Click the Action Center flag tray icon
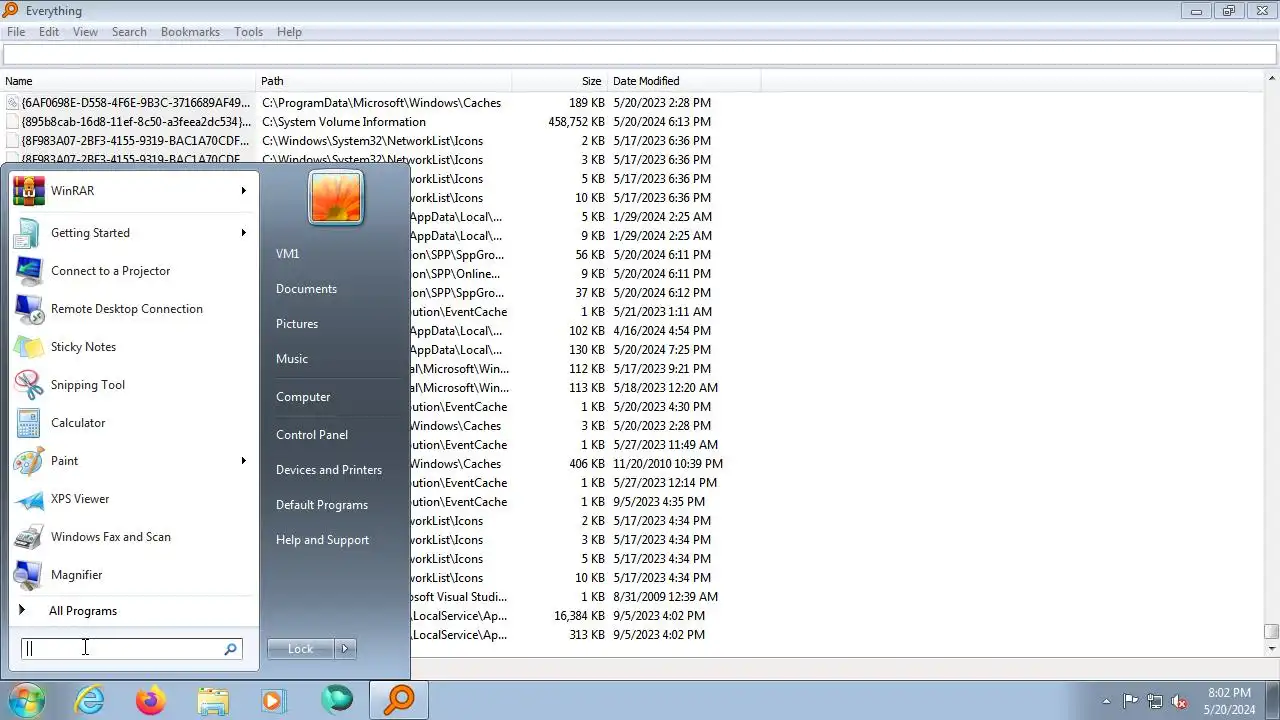 tap(1130, 701)
